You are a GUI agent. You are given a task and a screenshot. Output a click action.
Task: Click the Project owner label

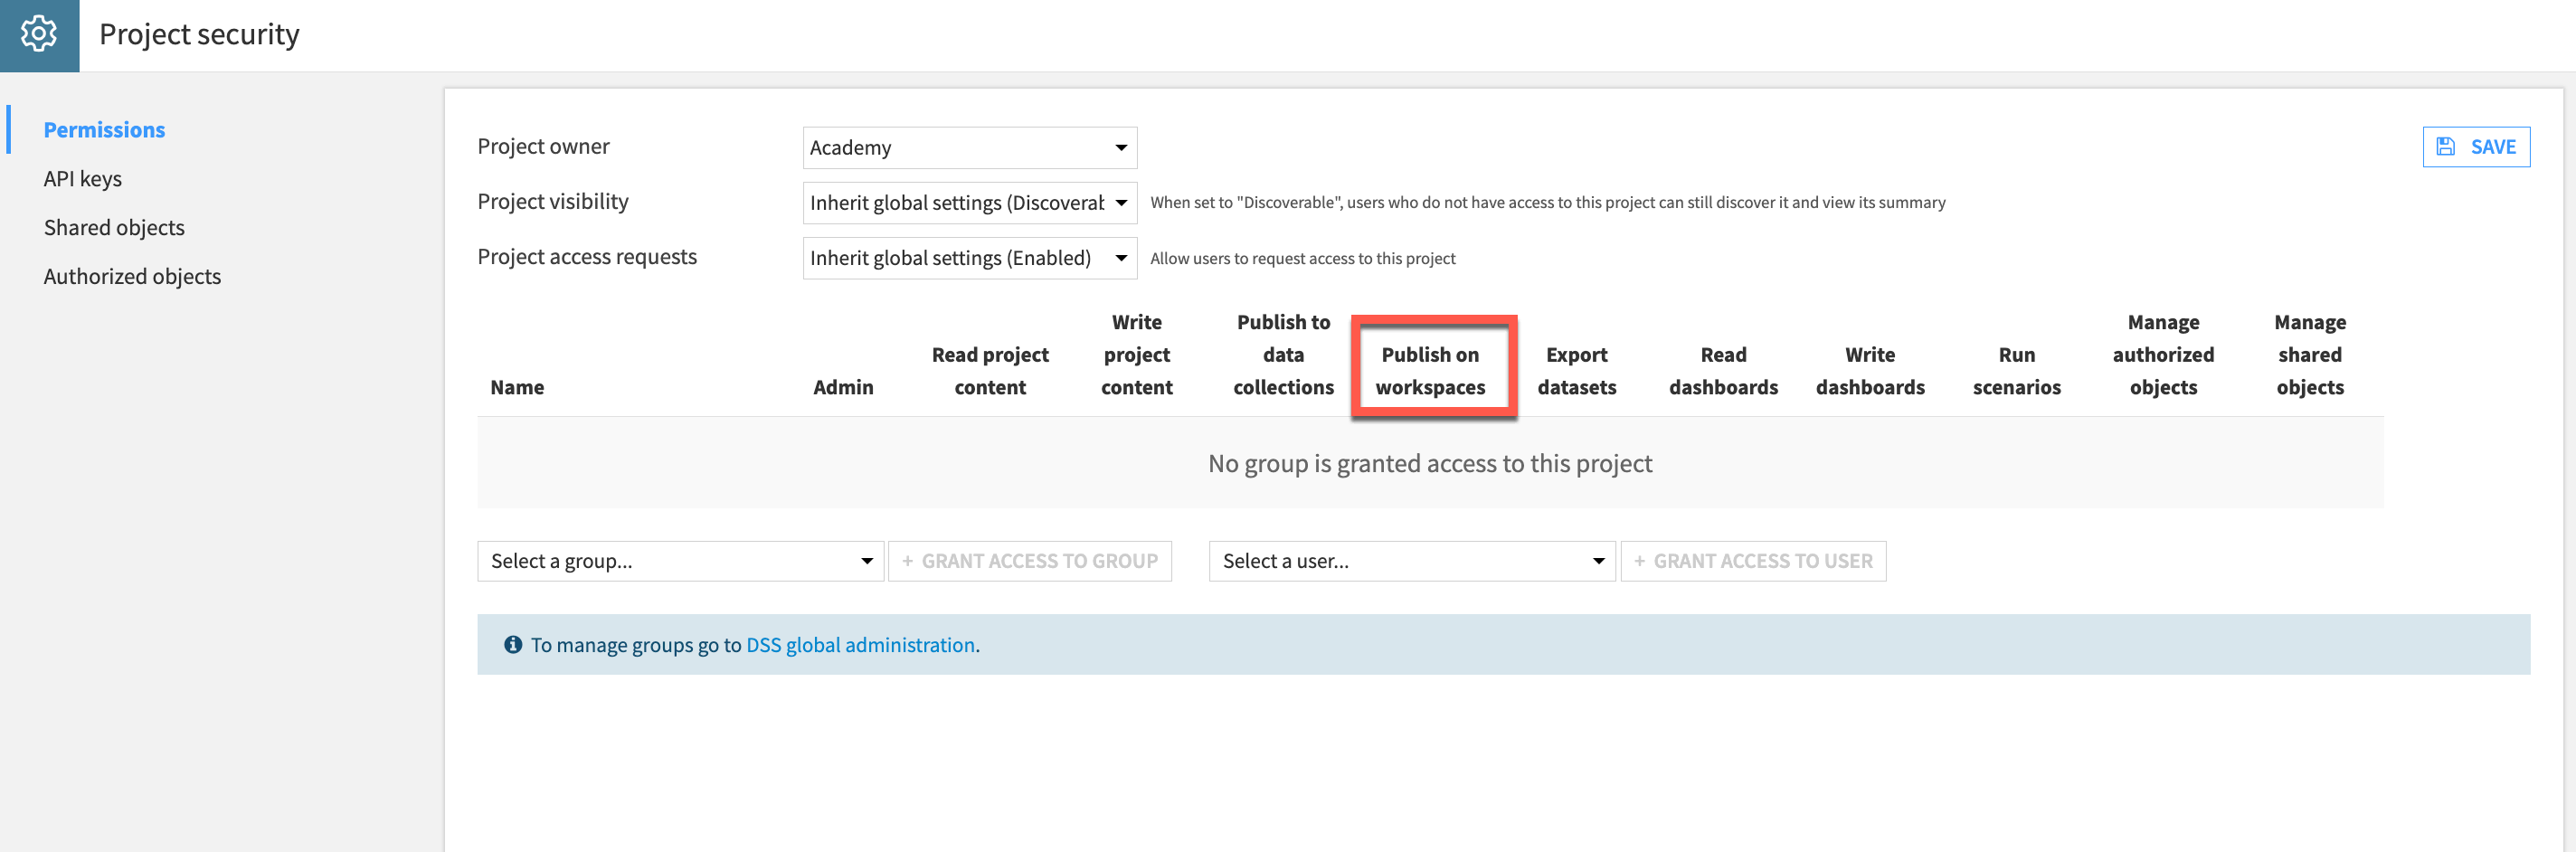tap(543, 147)
